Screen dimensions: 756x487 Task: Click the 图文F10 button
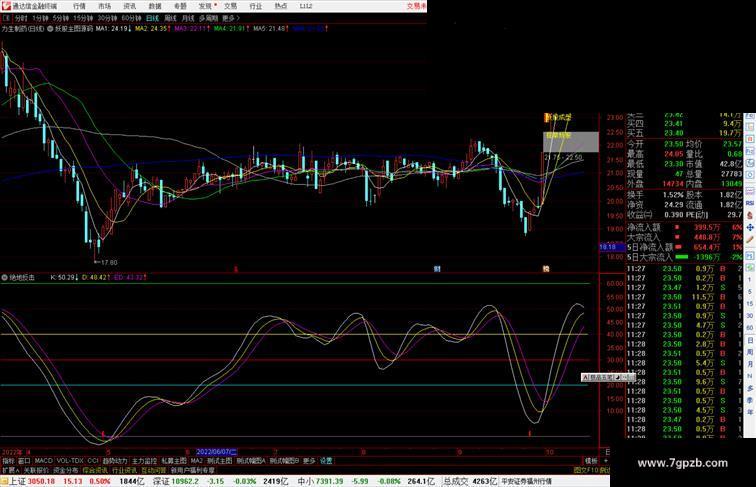586,470
